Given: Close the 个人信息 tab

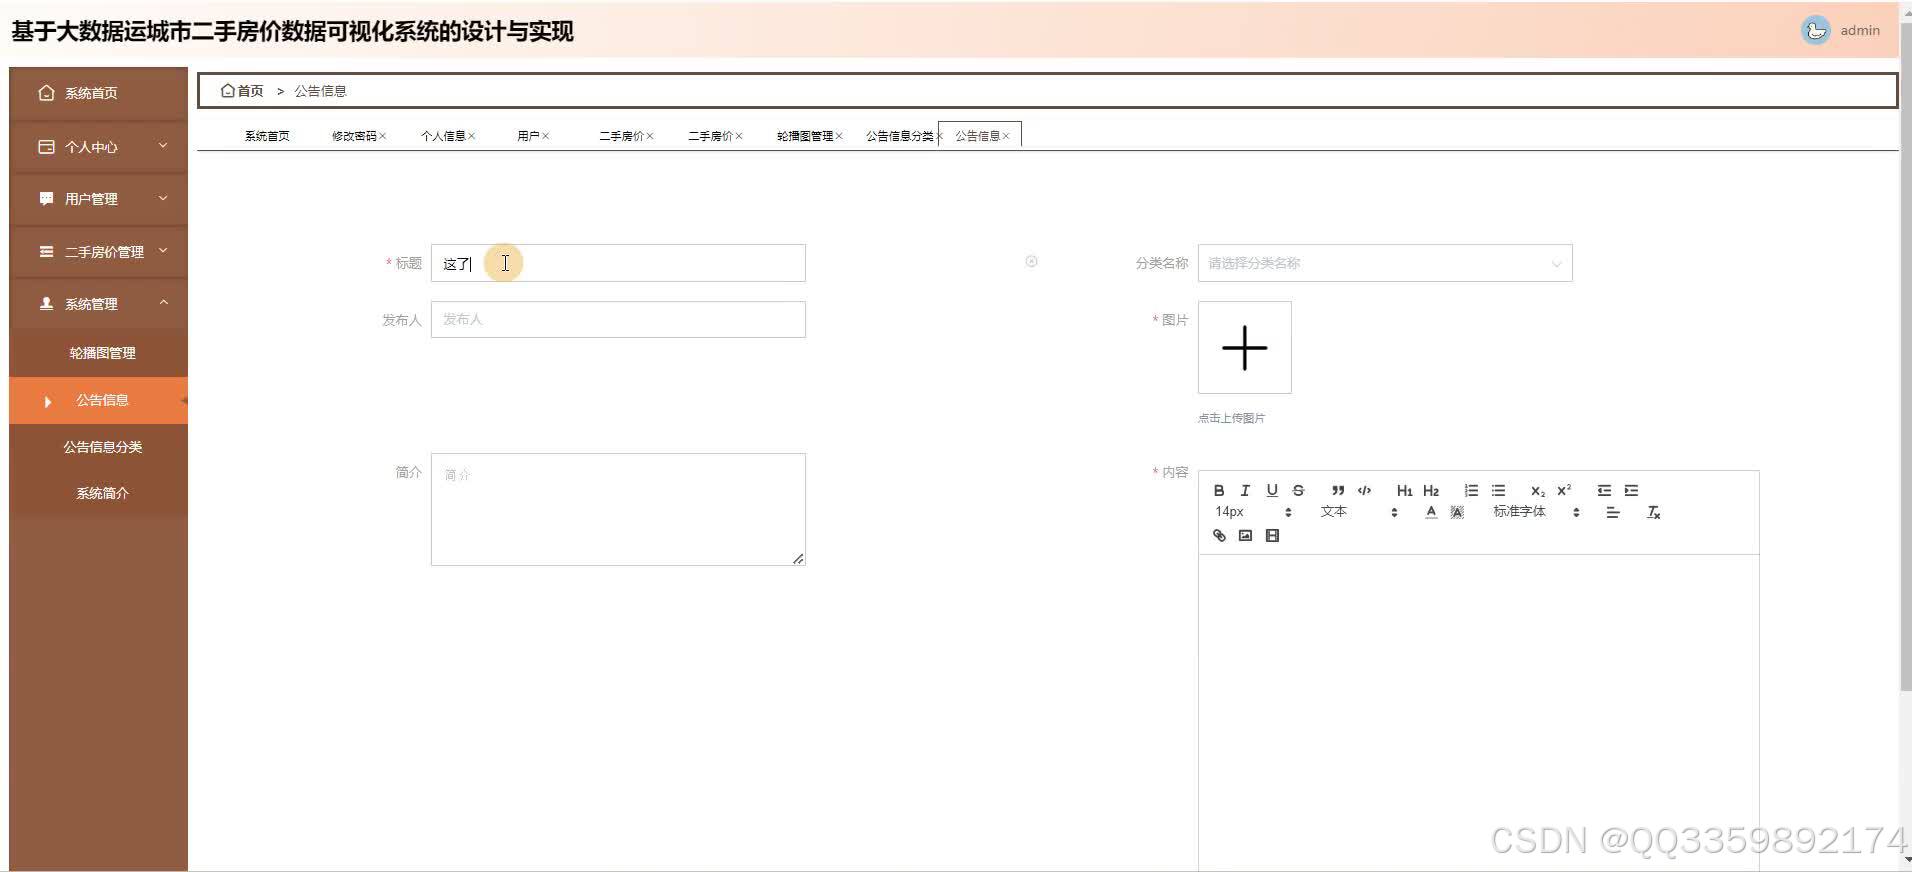Looking at the screenshot, I should pyautogui.click(x=471, y=136).
